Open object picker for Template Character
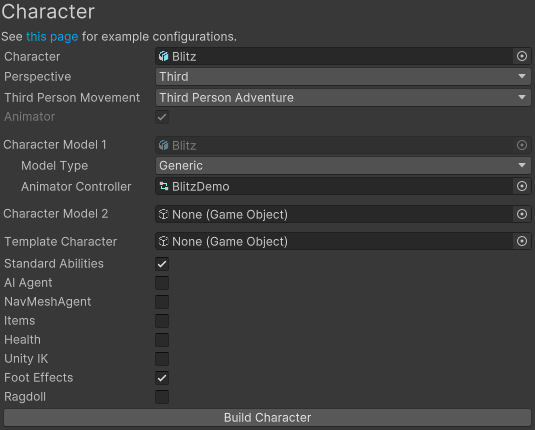Image resolution: width=535 pixels, height=430 pixels. (522, 242)
